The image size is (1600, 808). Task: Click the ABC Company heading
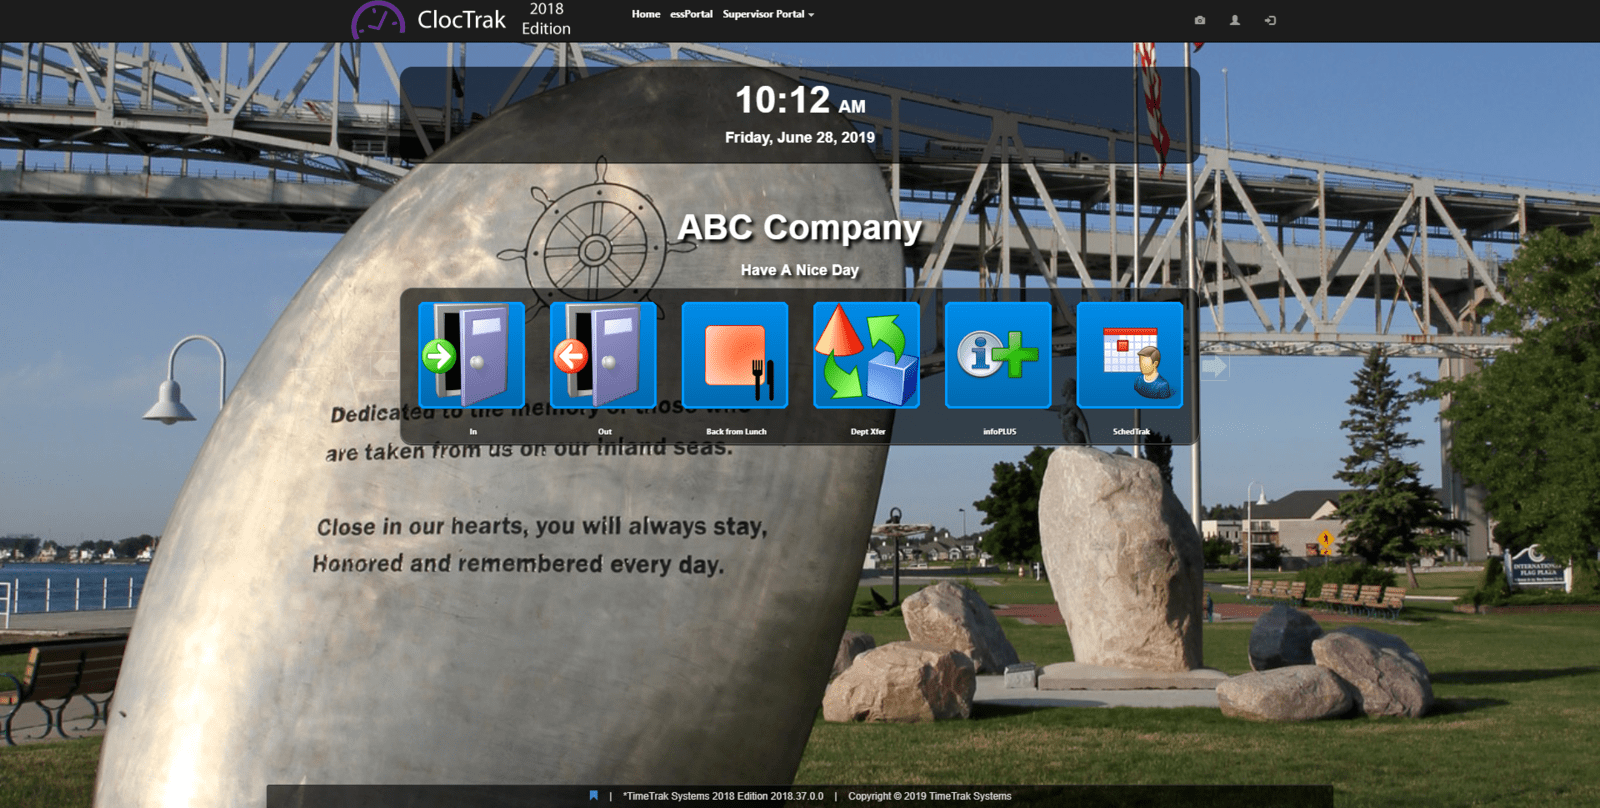[800, 228]
